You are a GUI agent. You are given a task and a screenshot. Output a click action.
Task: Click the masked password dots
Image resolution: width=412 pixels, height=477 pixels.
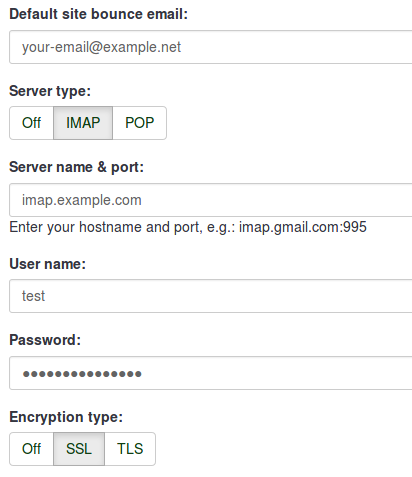coord(82,374)
